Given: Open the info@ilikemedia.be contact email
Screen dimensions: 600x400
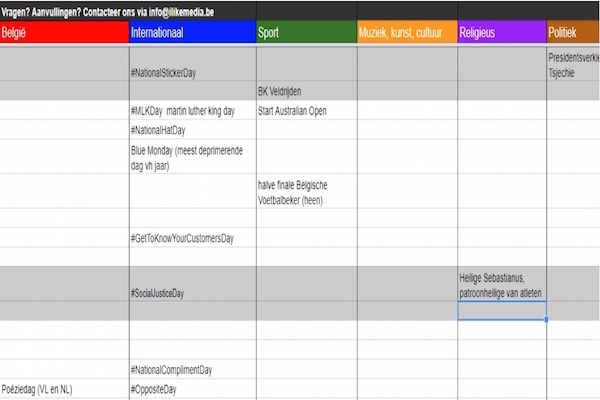Looking at the screenshot, I should 181,12.
